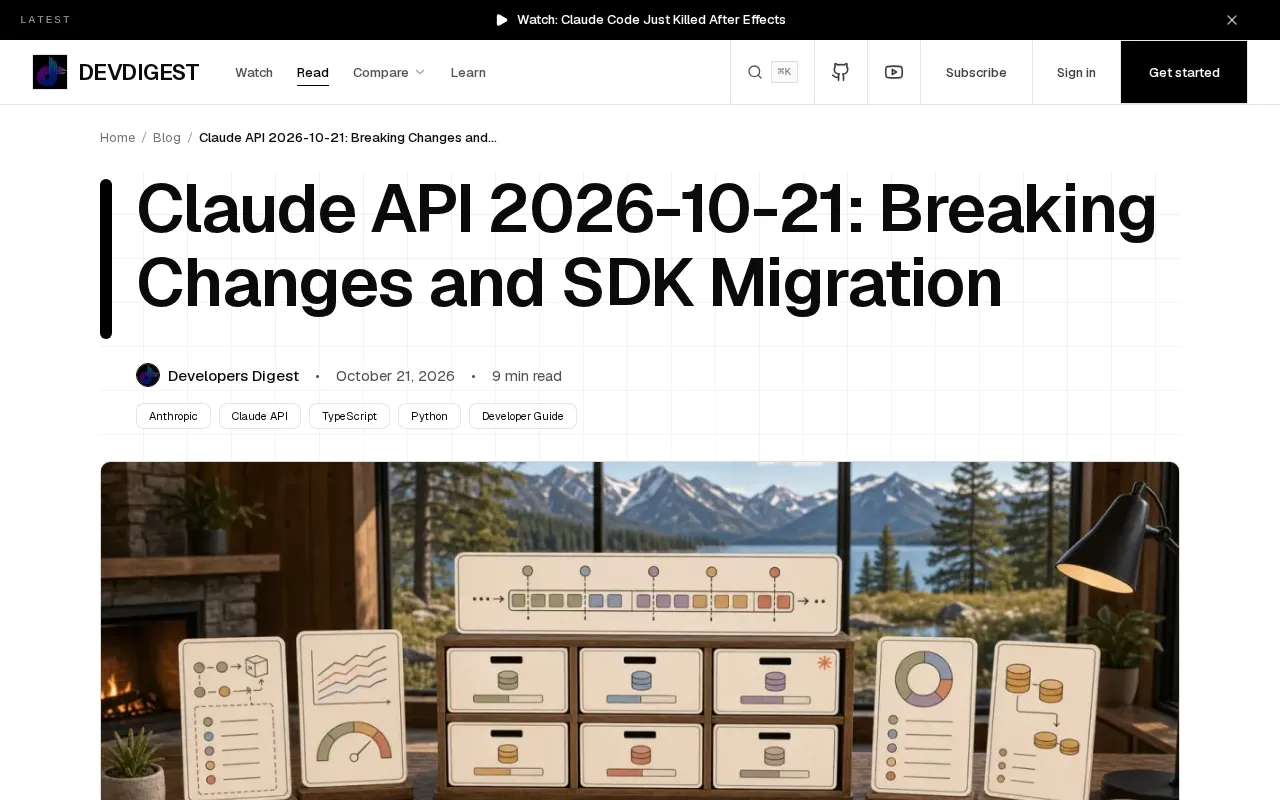The height and width of the screenshot is (800, 1280).
Task: Open the Learn nav item
Action: pyautogui.click(x=468, y=72)
